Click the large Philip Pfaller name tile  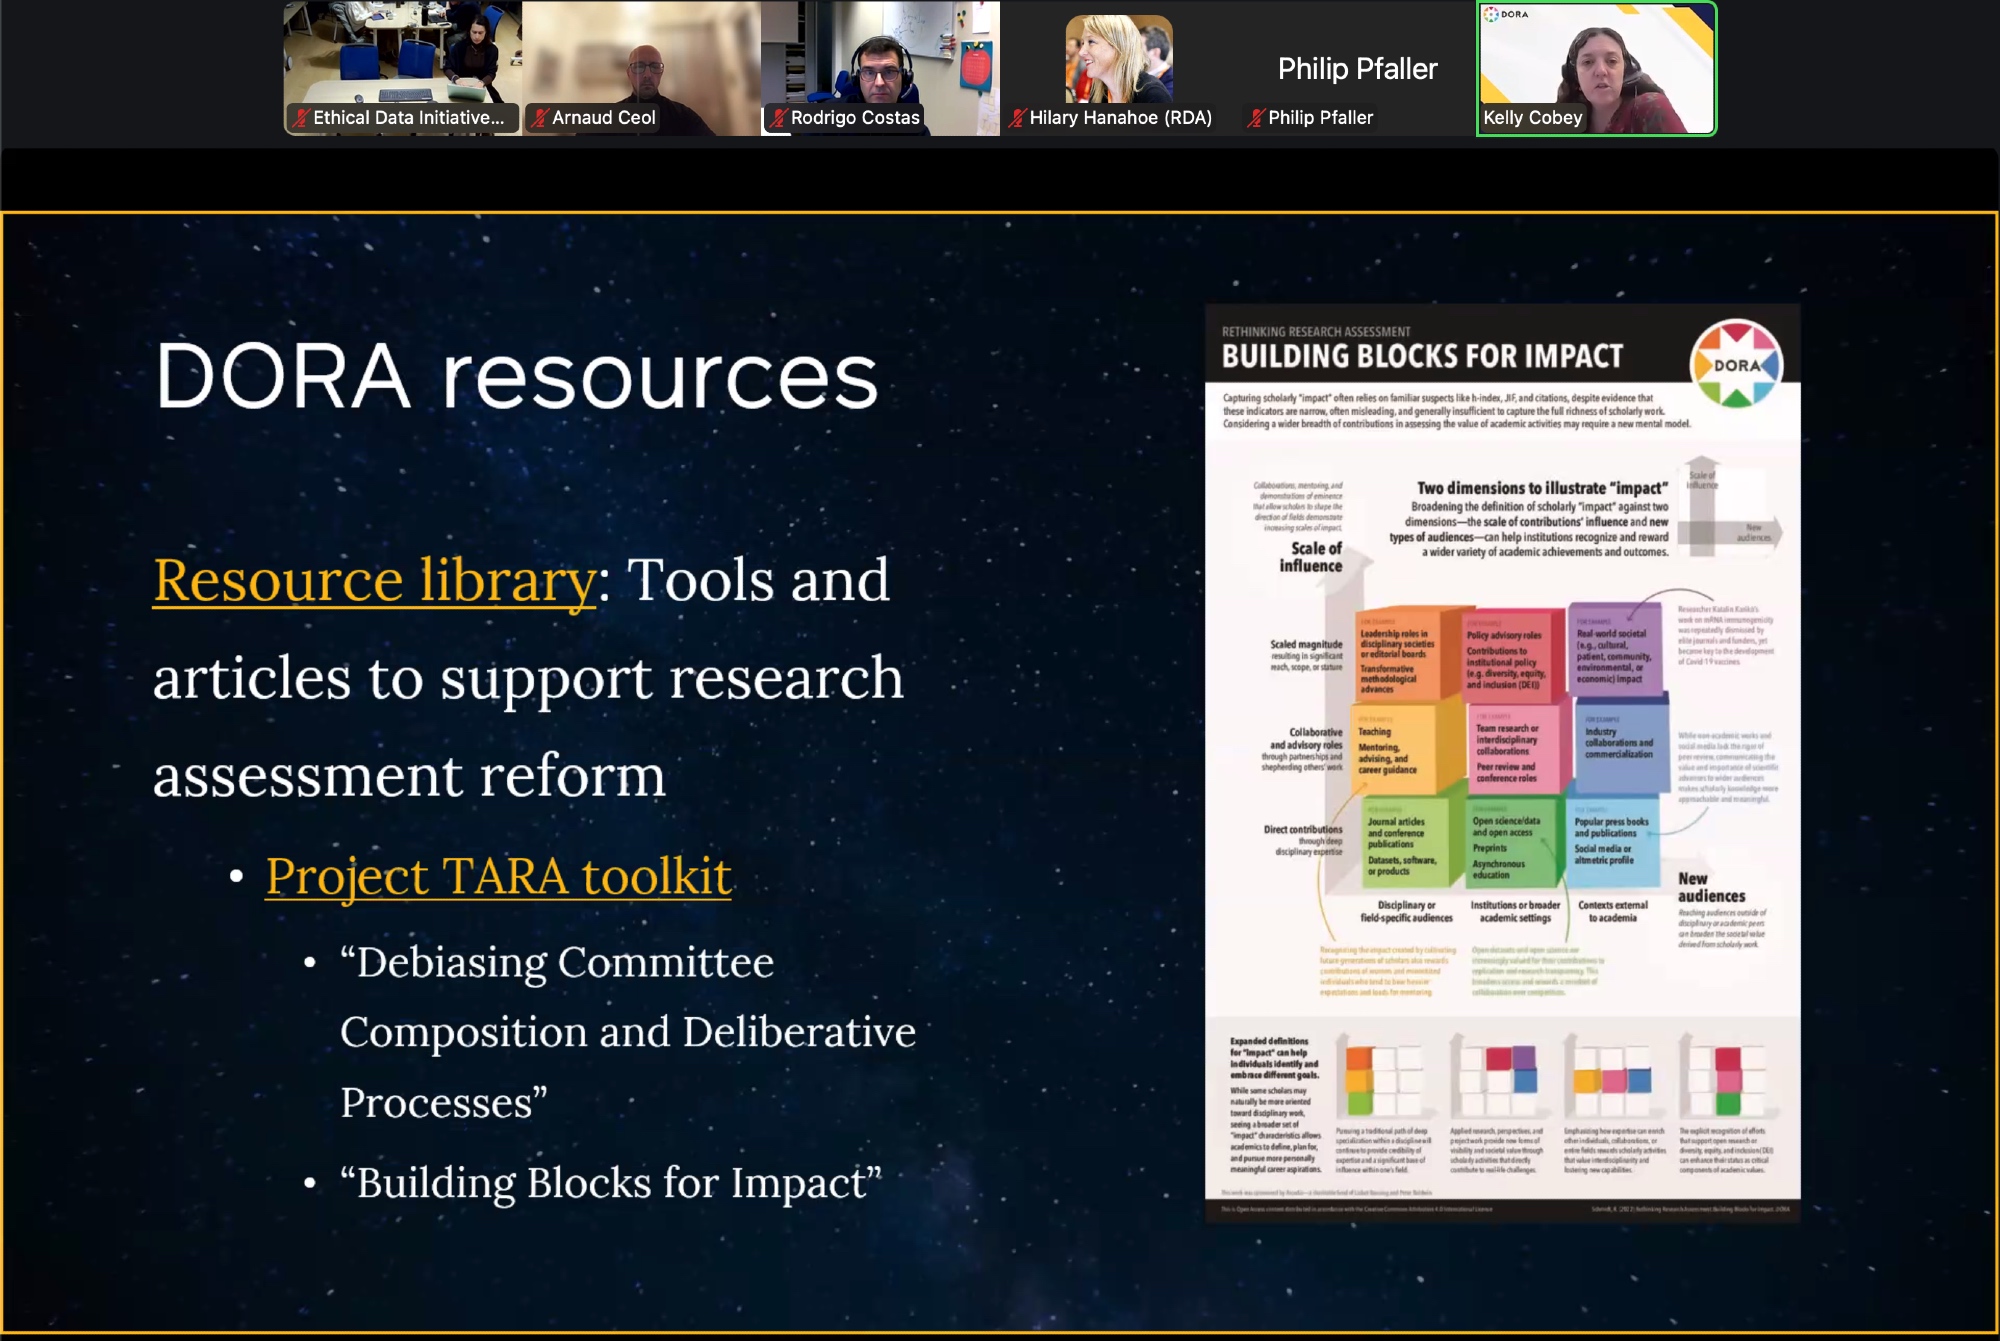pos(1357,68)
